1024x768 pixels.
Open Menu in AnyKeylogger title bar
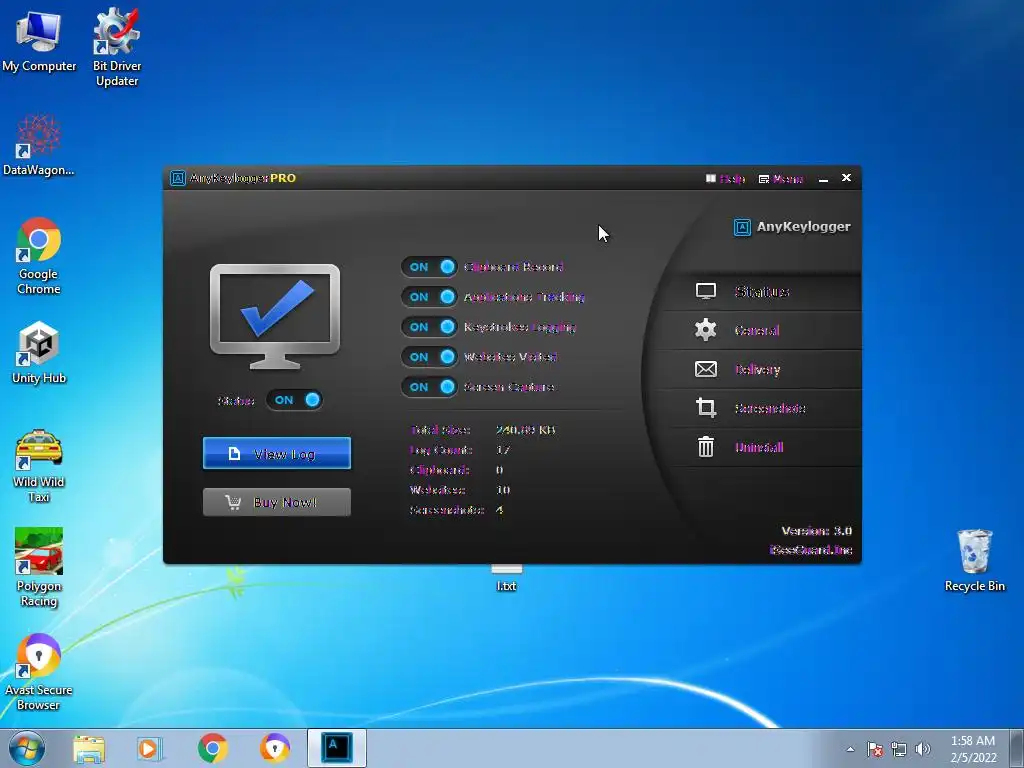pyautogui.click(x=780, y=178)
